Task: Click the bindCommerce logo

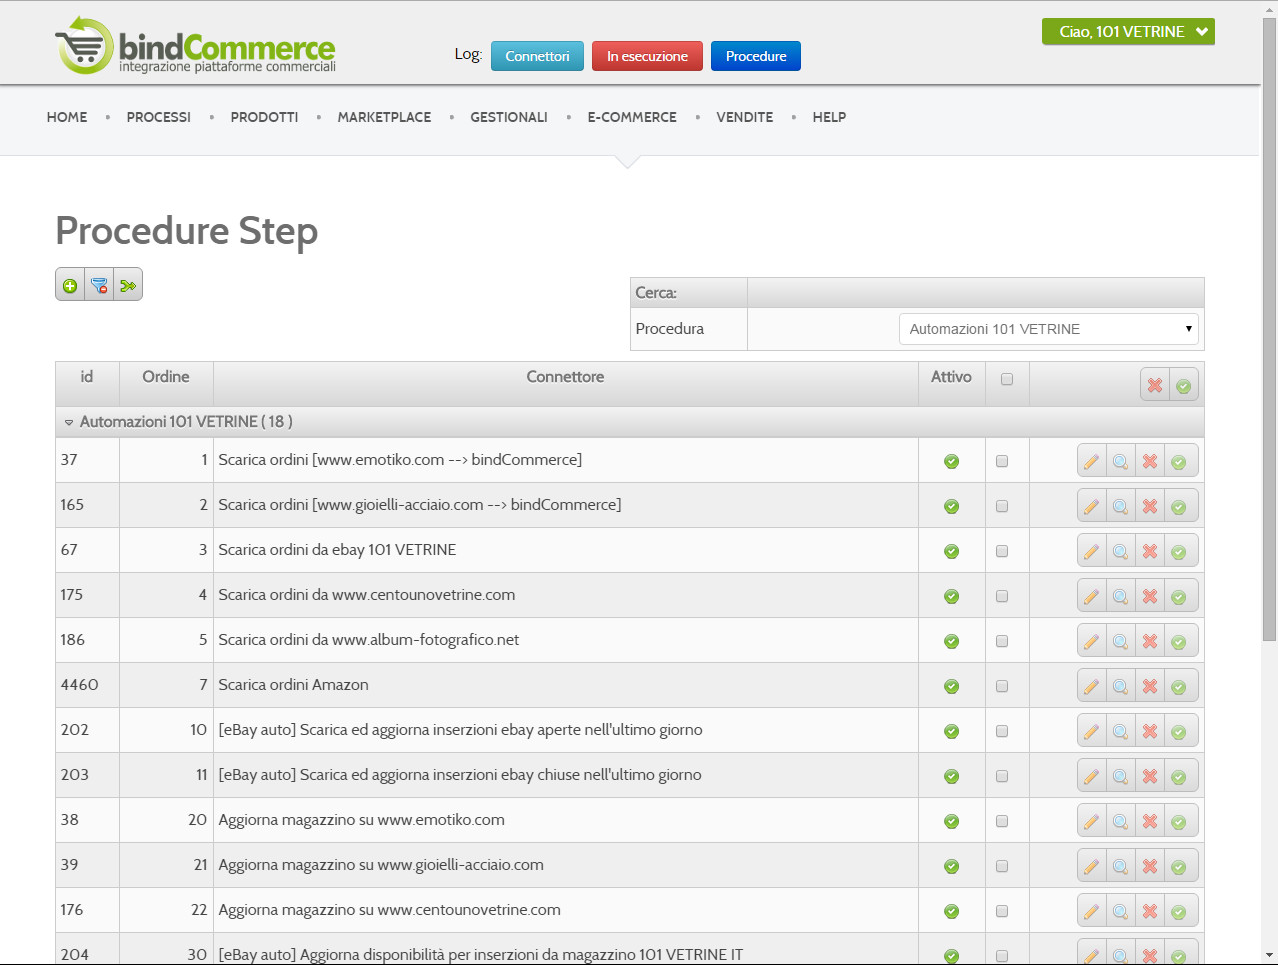Action: (196, 46)
